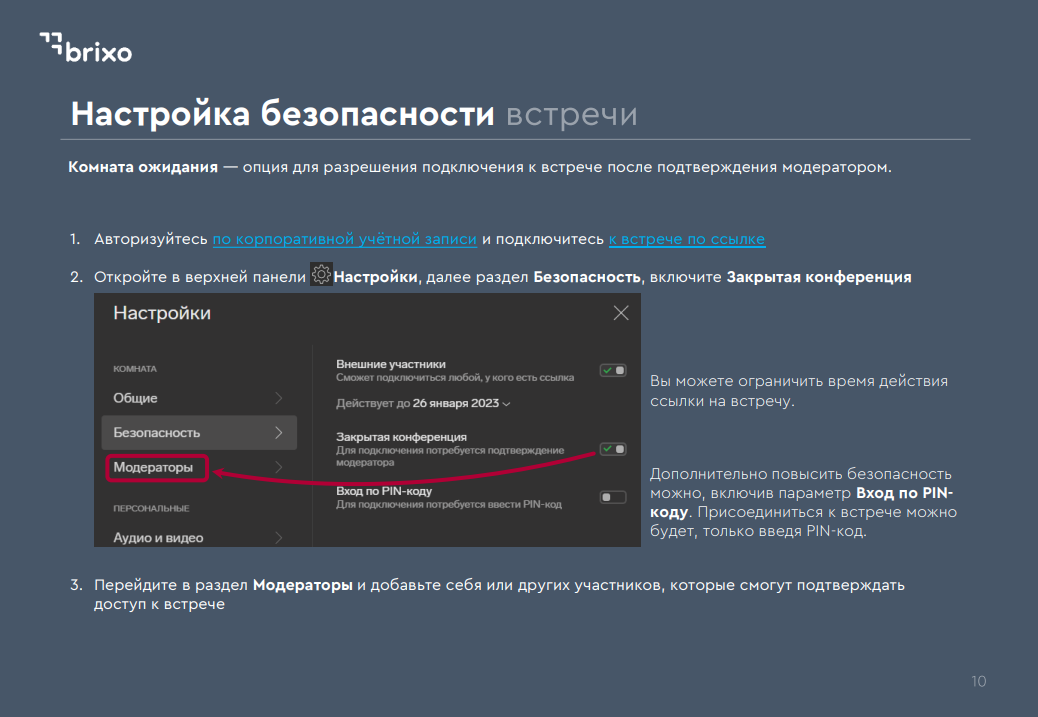Click the gear icon next to Настройки
Viewport: 1038px width, 717px height.
(321, 276)
